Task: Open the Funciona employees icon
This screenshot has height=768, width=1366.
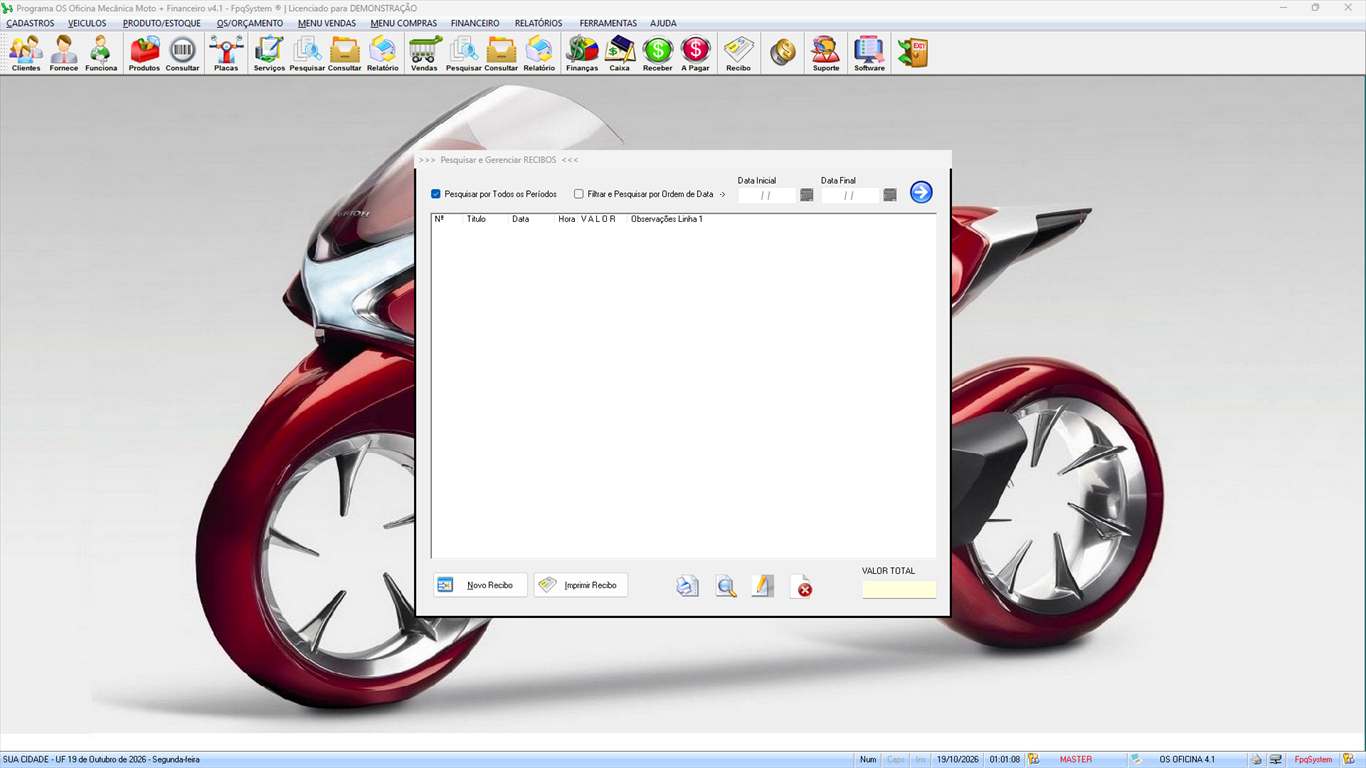Action: [101, 54]
